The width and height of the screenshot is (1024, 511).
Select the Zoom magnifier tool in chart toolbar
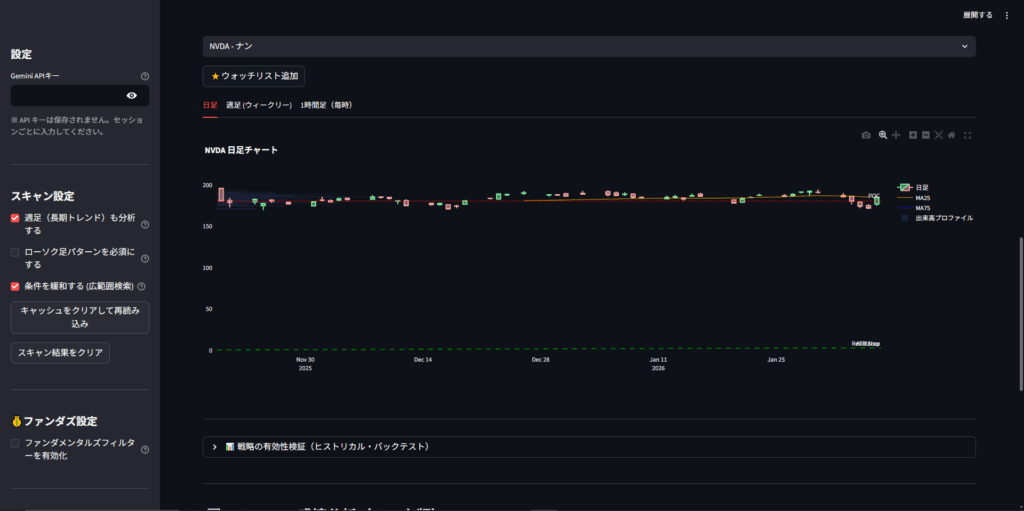coord(882,135)
